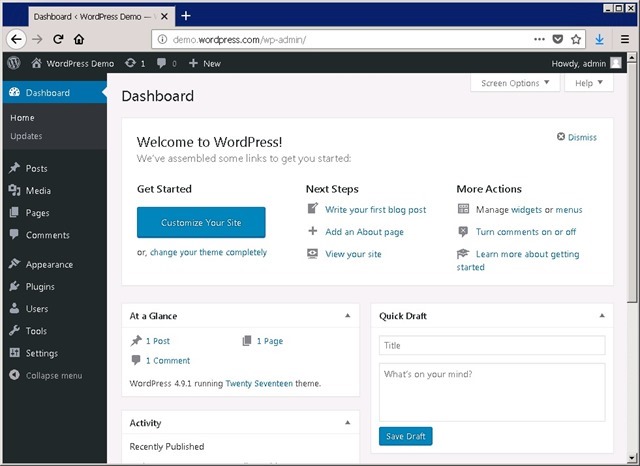Collapse the At a Glance widget

click(x=347, y=315)
